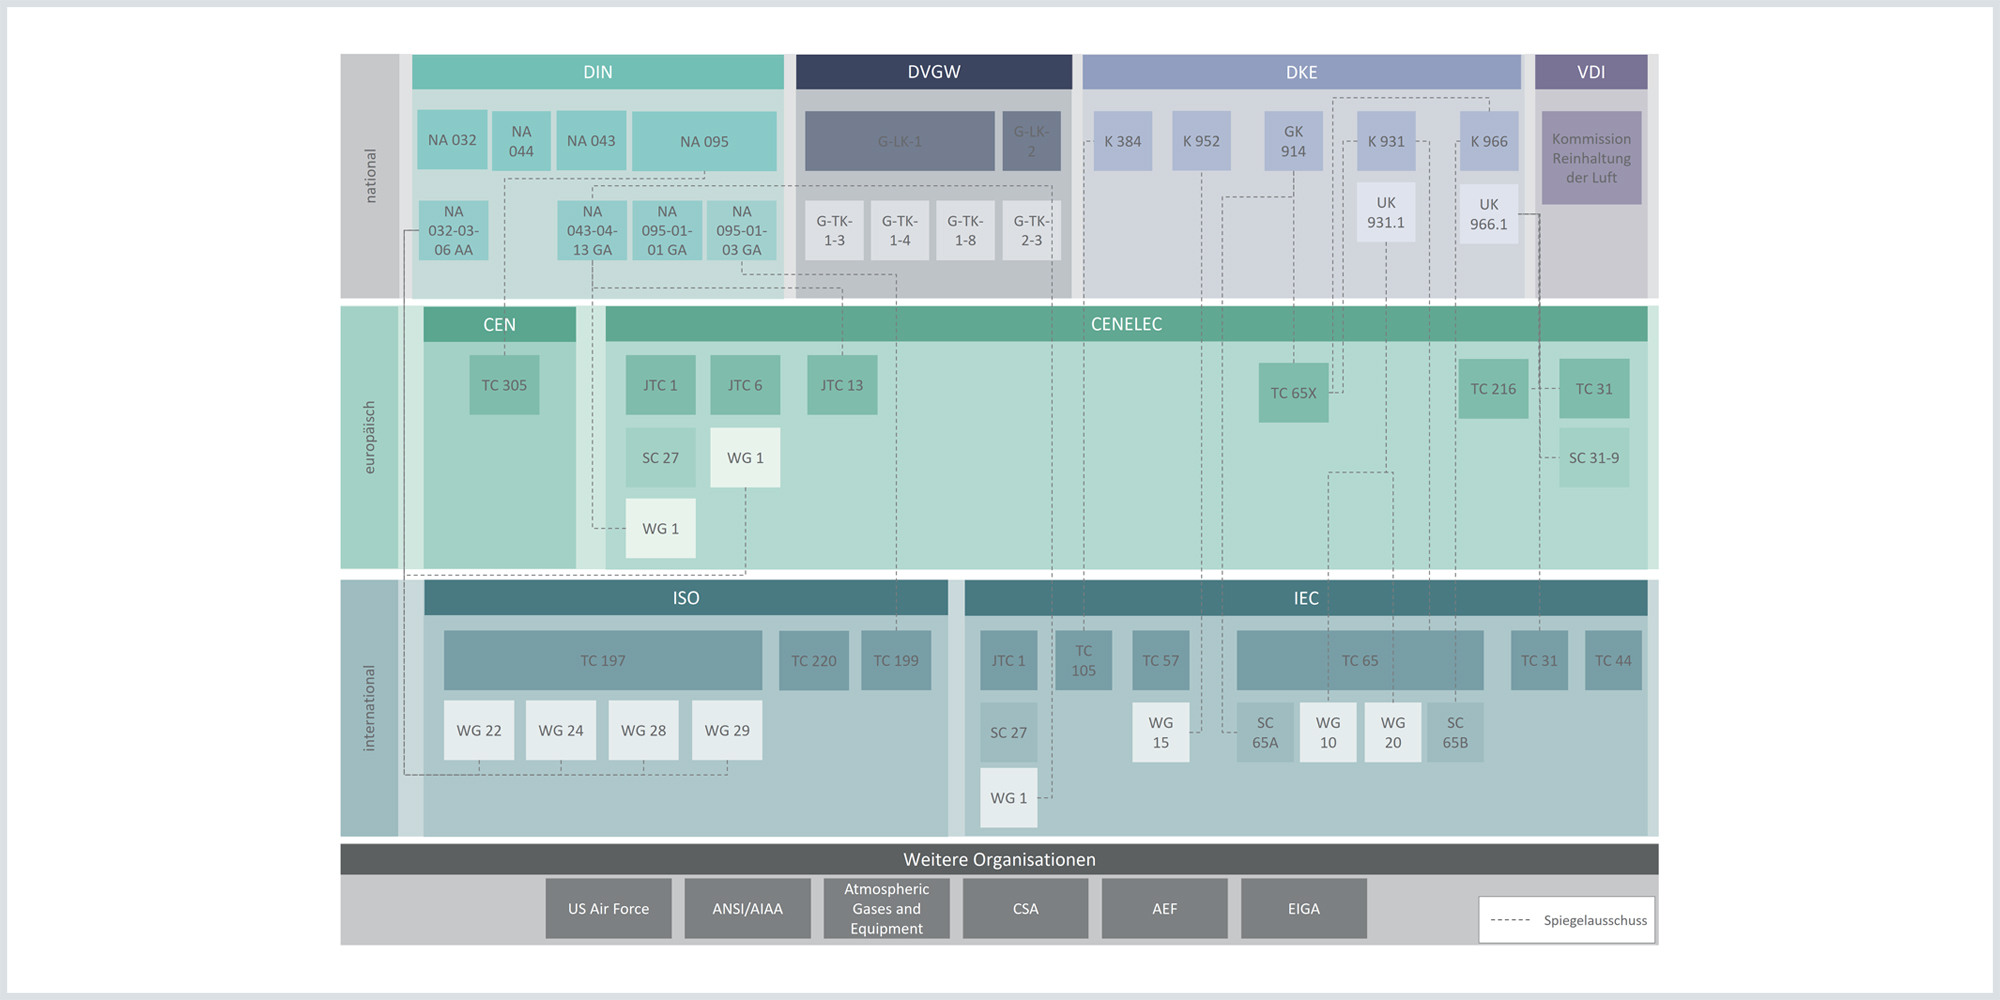Click the NA 043-04-13 GA box
The image size is (2000, 1000).
click(x=592, y=231)
